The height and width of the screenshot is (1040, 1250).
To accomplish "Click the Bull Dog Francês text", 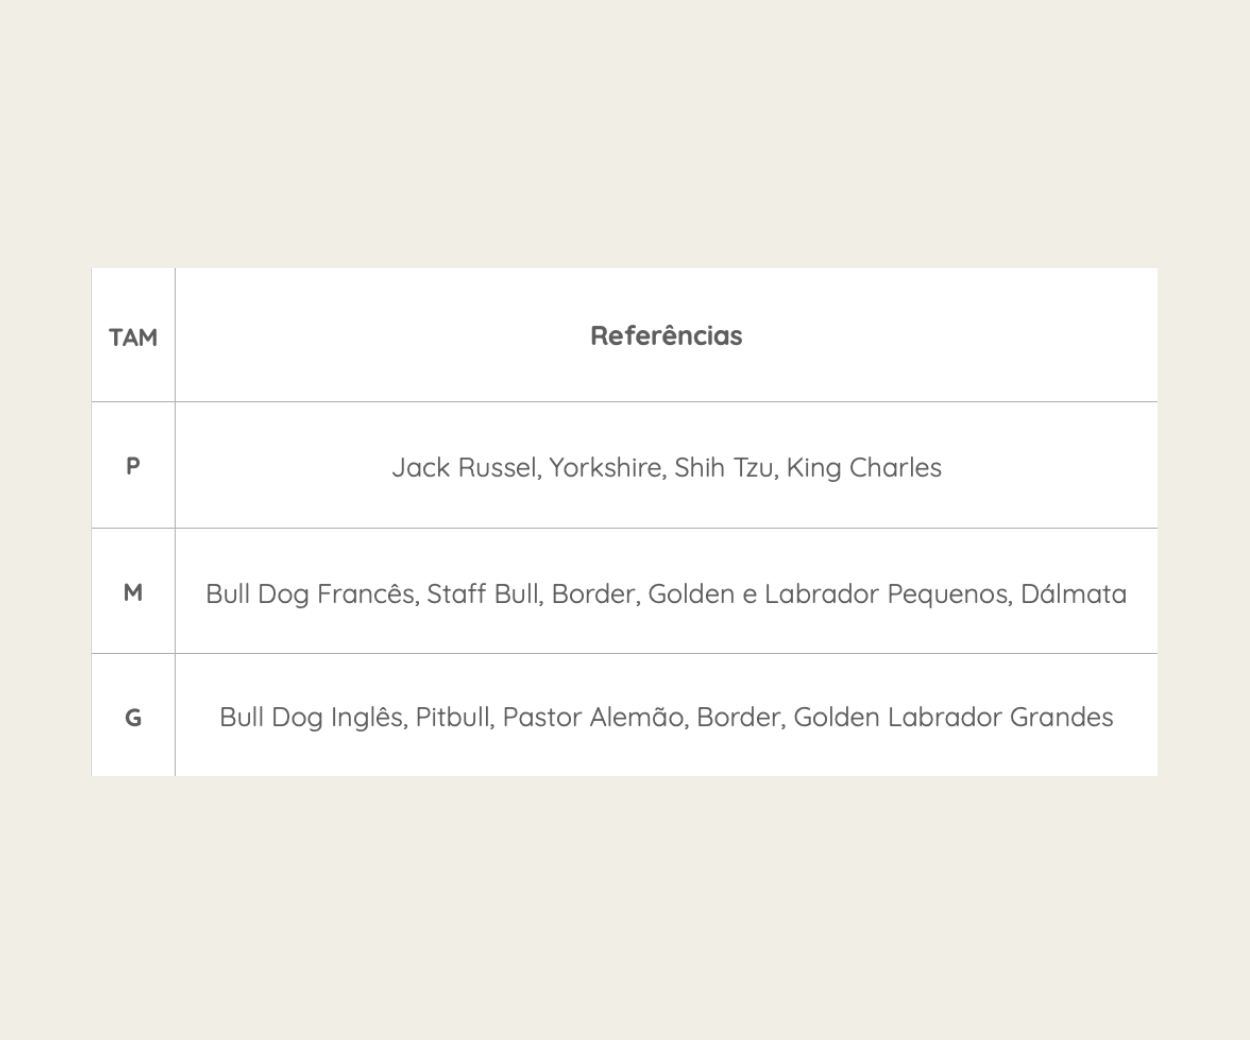I will 311,594.
